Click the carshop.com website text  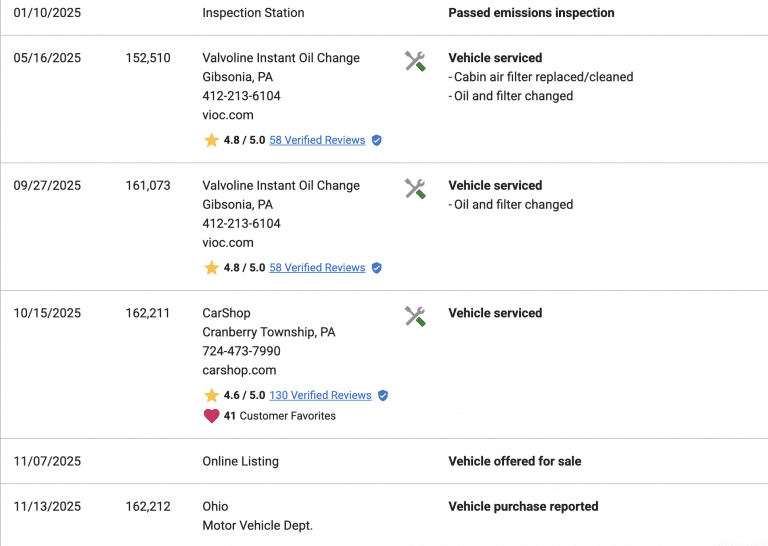tap(239, 370)
